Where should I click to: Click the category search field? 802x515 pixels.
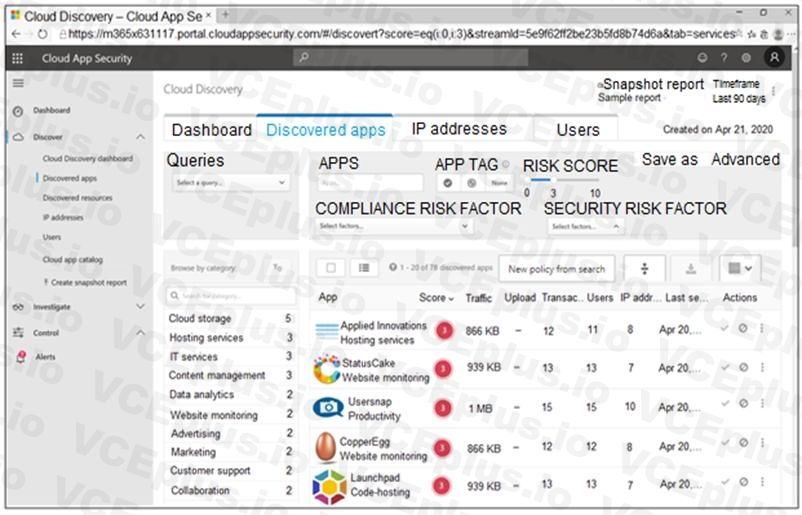[231, 296]
